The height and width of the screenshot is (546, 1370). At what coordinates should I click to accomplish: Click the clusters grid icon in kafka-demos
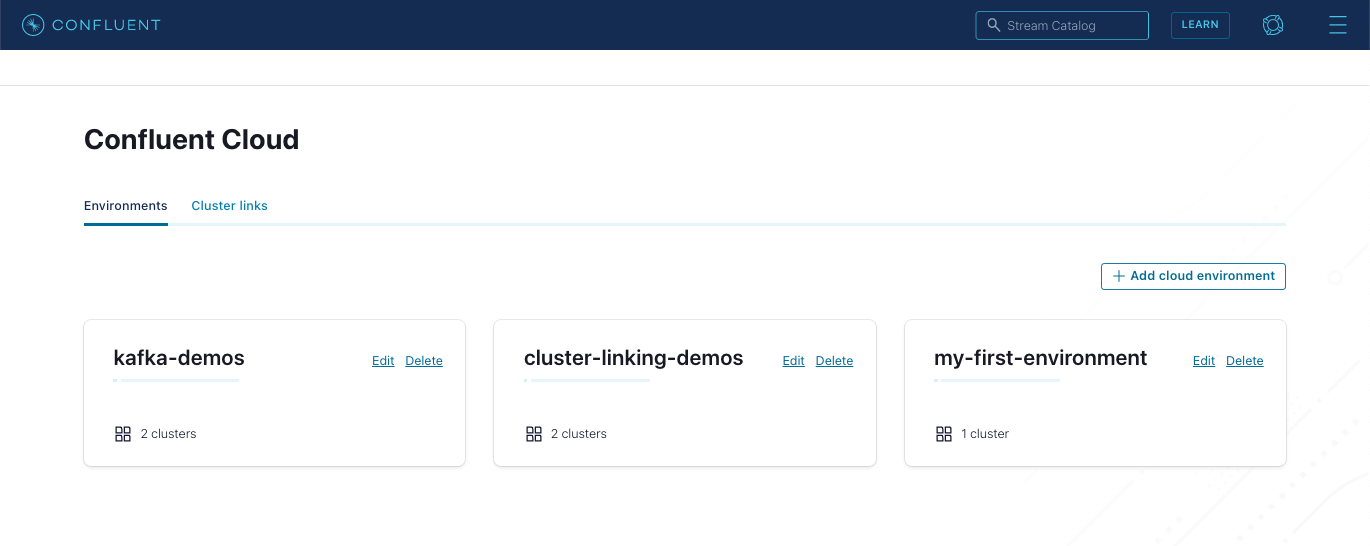tap(123, 434)
